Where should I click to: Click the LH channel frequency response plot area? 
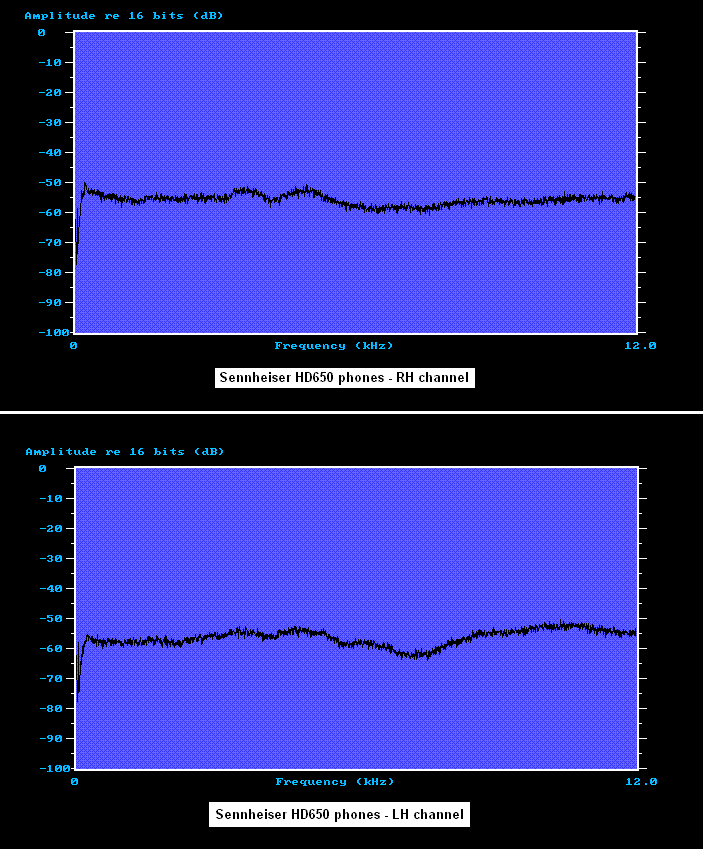(356, 618)
